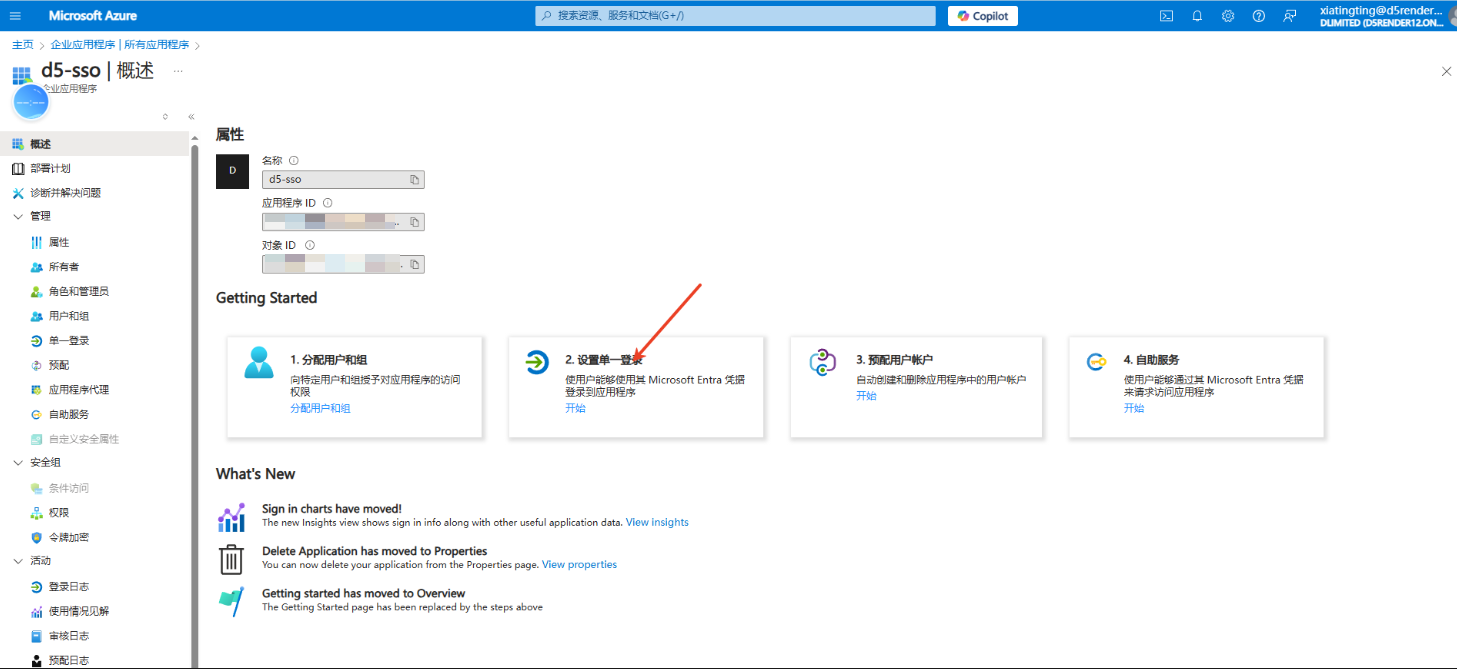Viewport: 1457px width, 669px height.
Task: Click the Delete Application trash icon
Action: 231,559
